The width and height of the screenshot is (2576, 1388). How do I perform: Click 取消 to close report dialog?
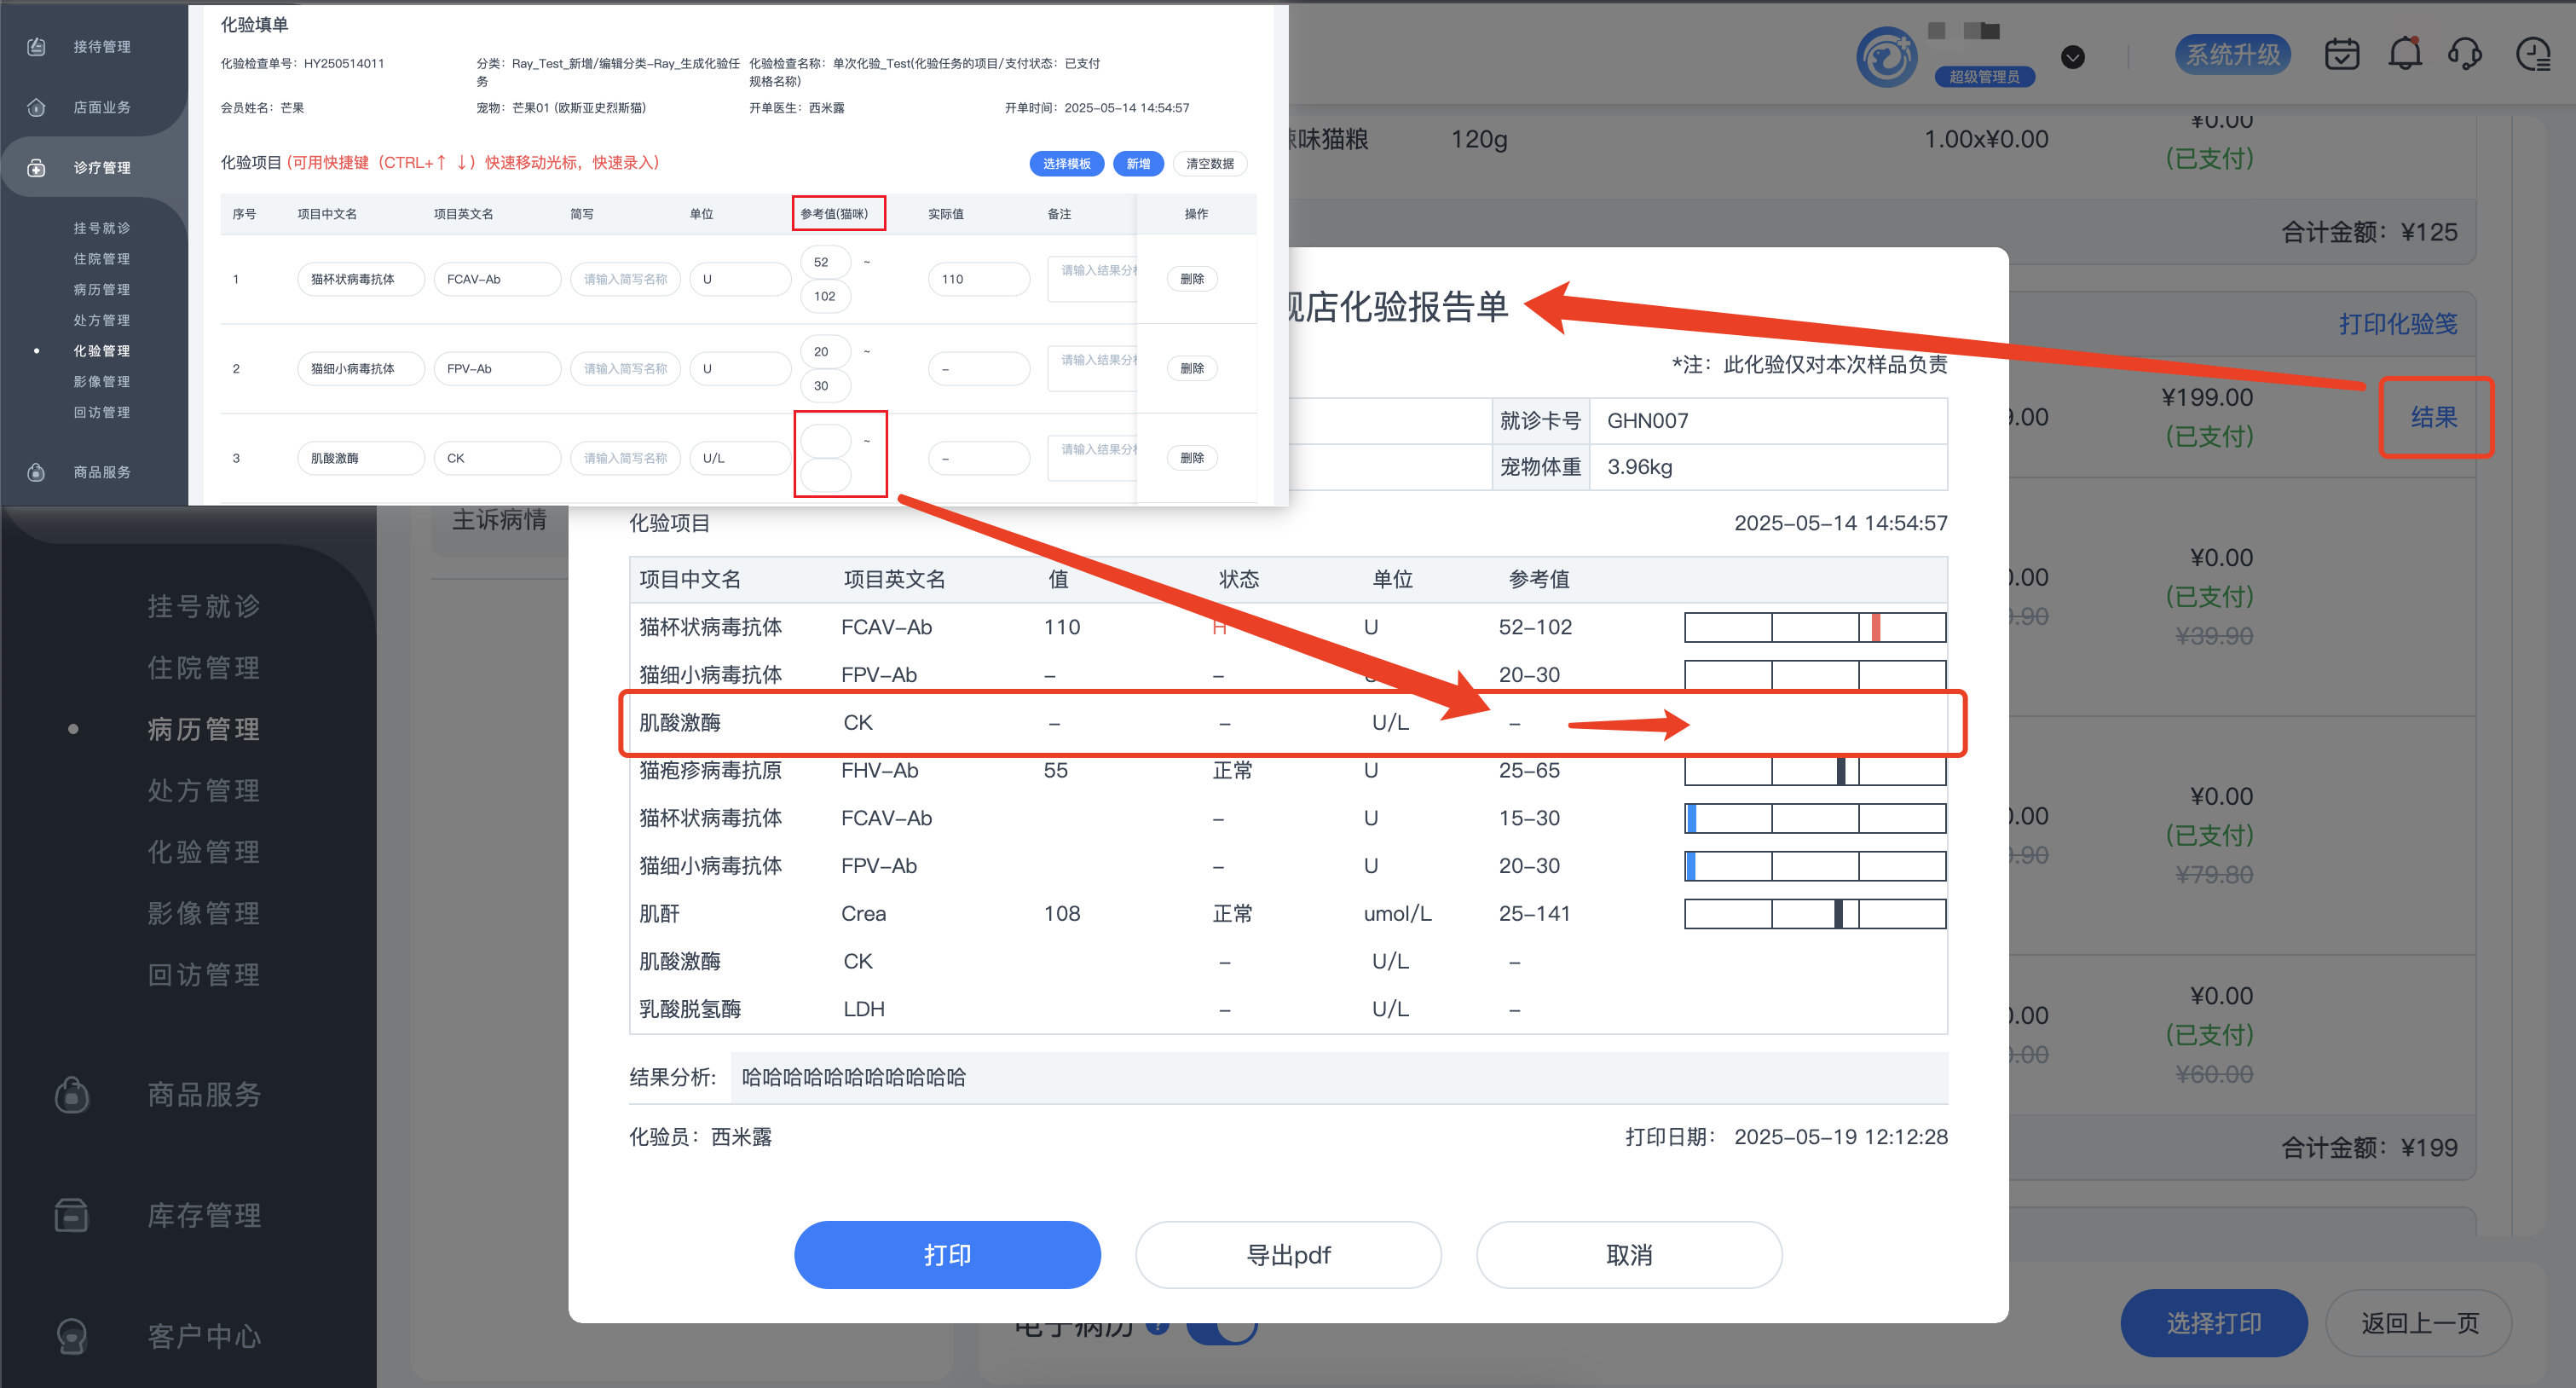point(1629,1255)
